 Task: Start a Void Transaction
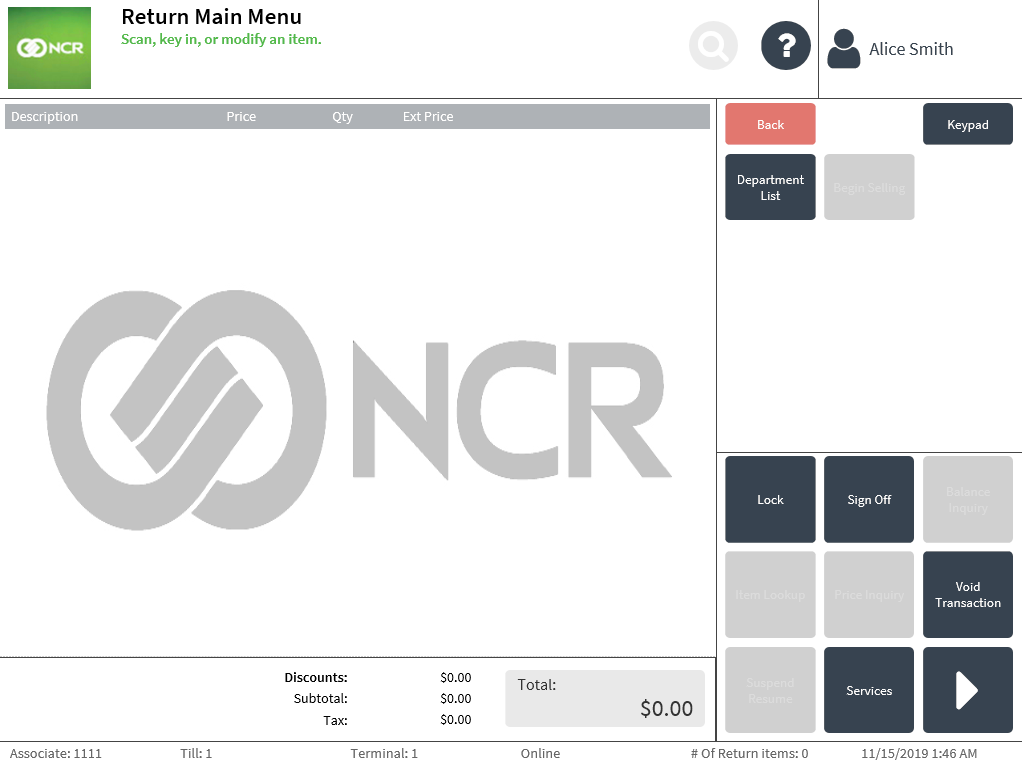point(967,595)
